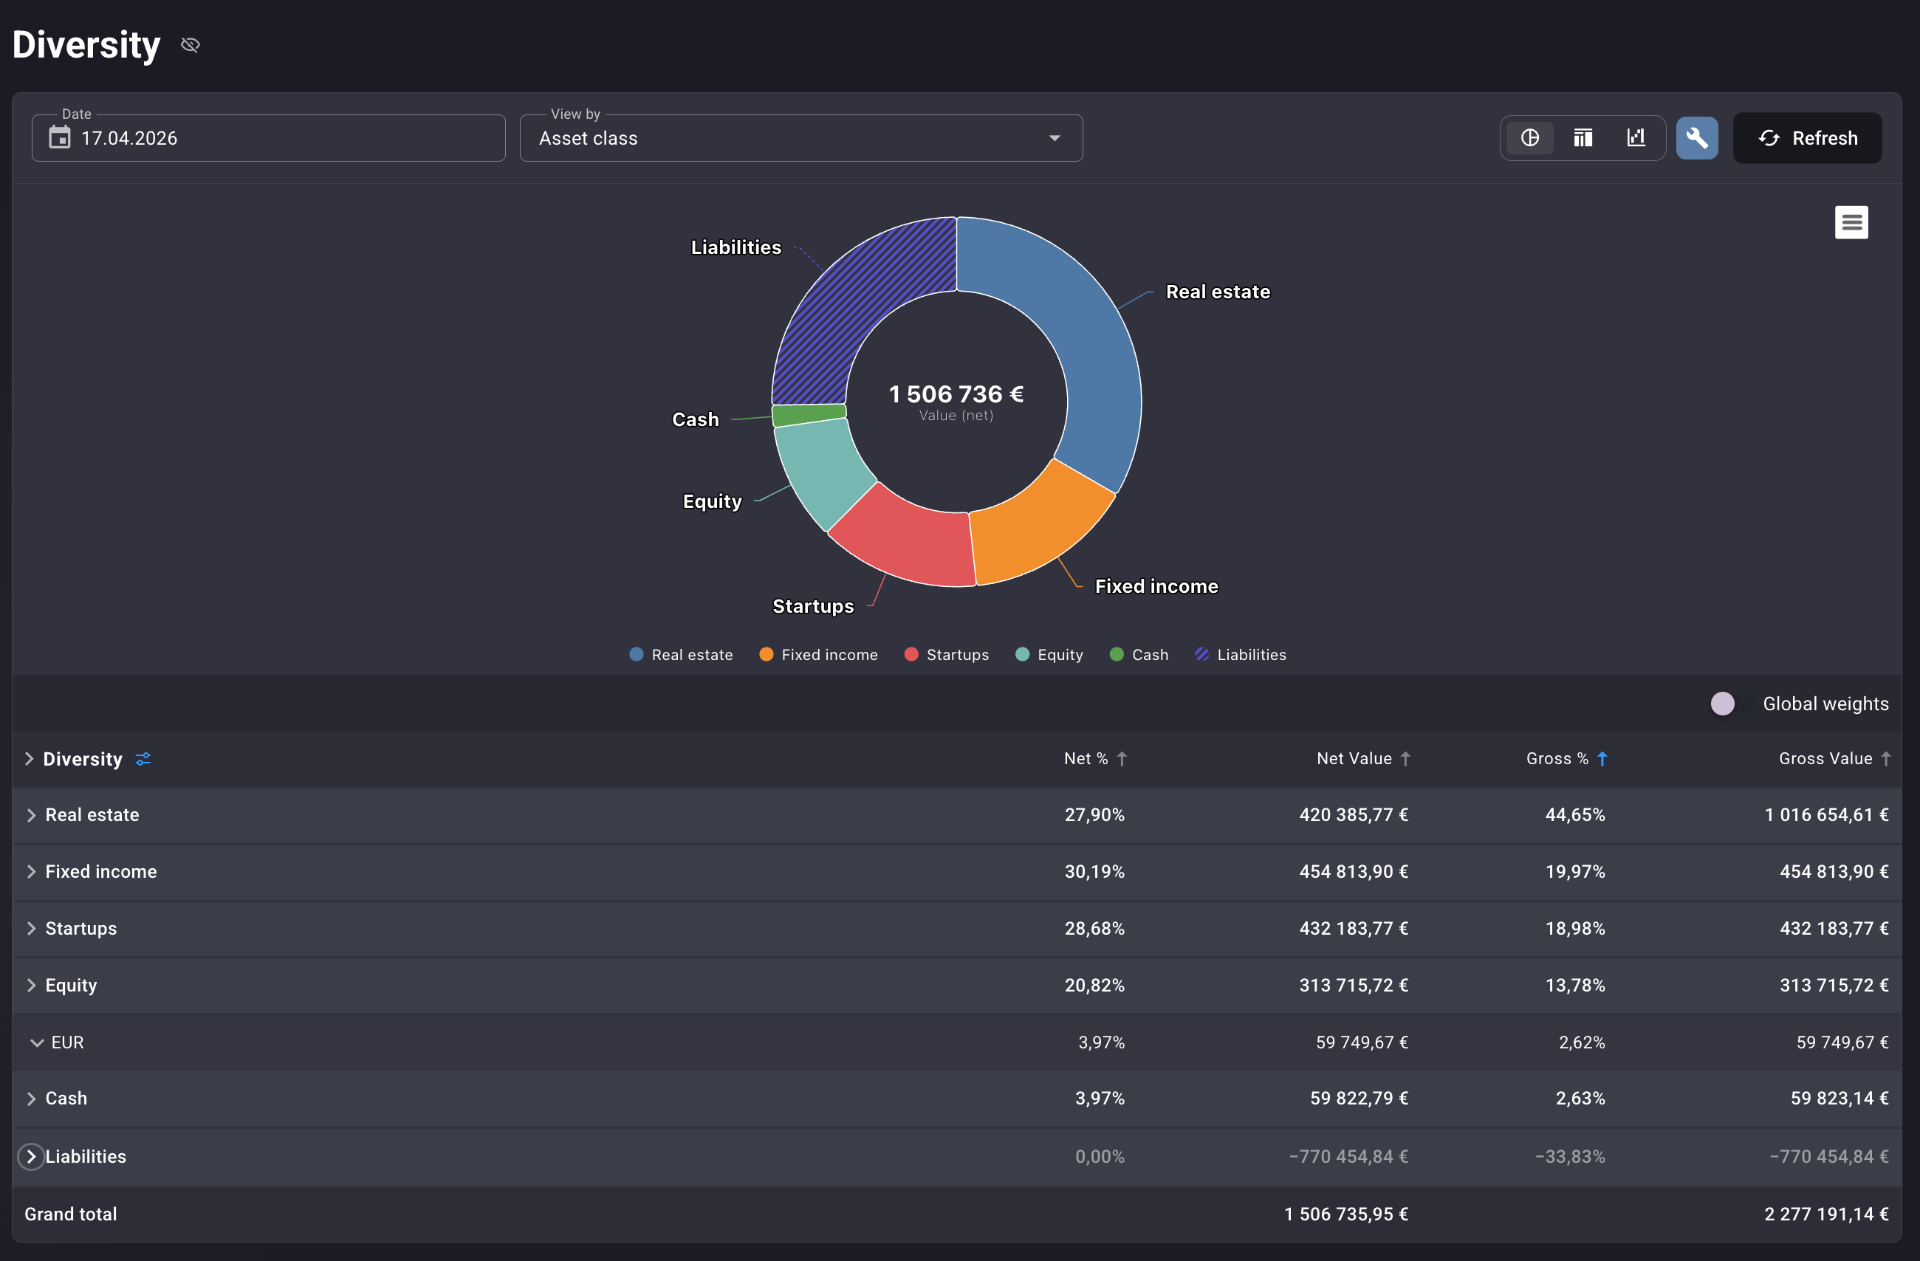Click the chart center value 1 506 736 €

tap(956, 394)
